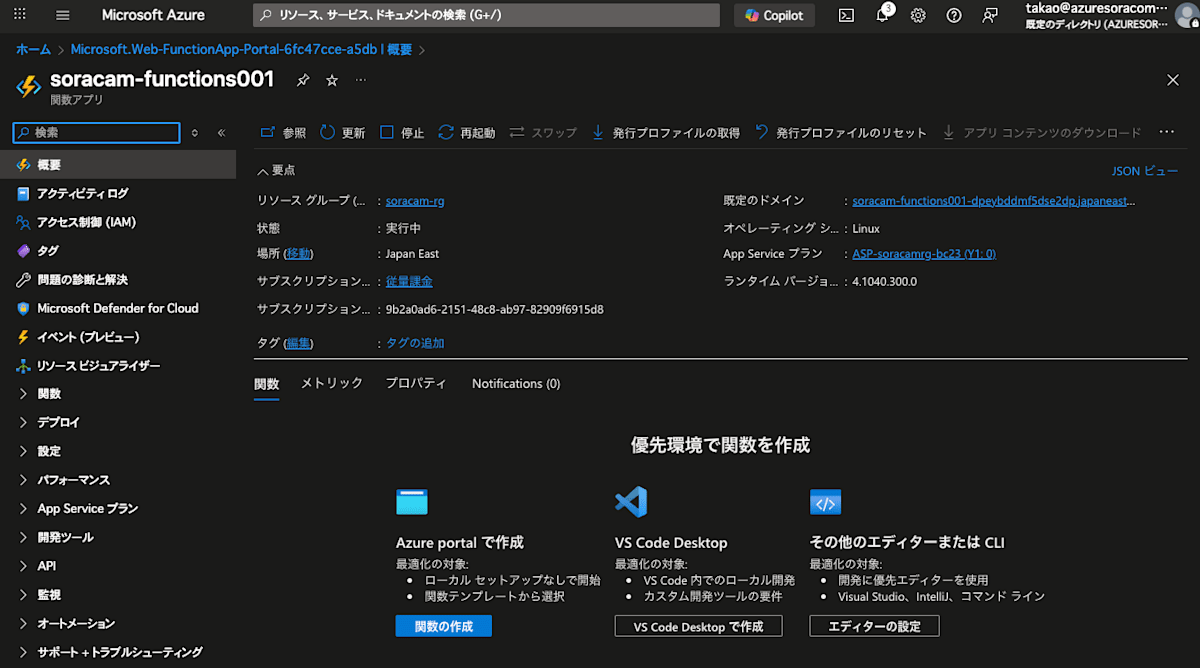This screenshot has width=1200, height=668.
Task: Click the タグの追加 link
Action: 416,343
